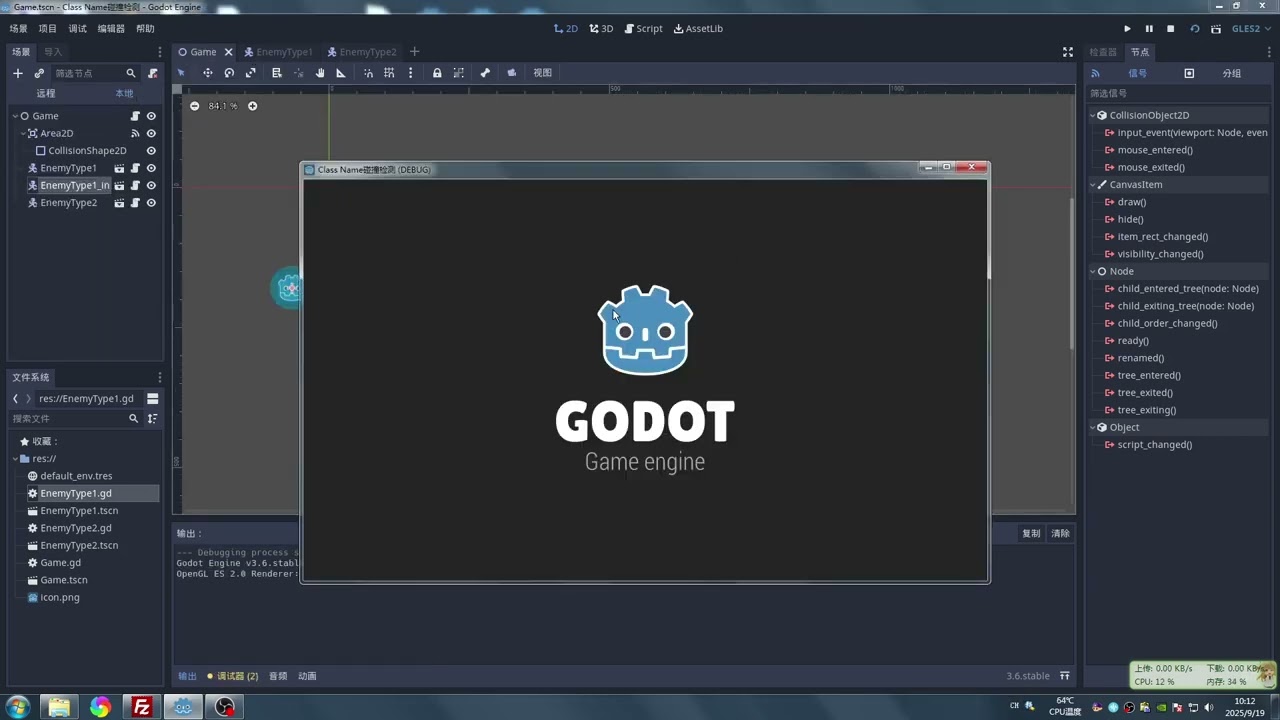The image size is (1280, 720).
Task: Switch to the 检查器 tab
Action: pyautogui.click(x=1103, y=52)
